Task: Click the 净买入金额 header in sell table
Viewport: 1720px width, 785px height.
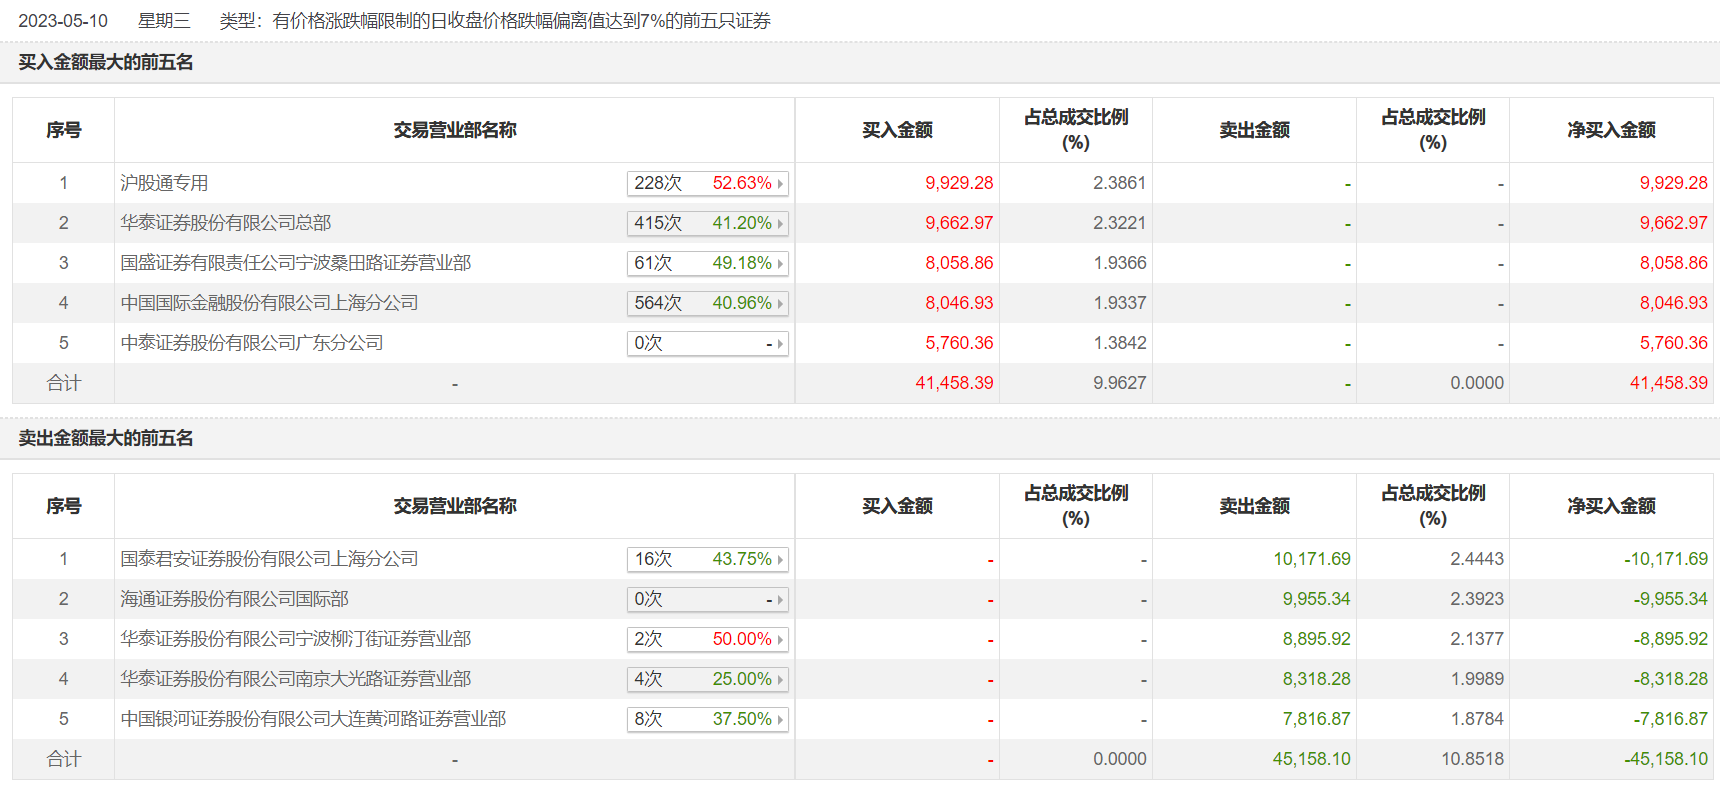Action: tap(1611, 506)
